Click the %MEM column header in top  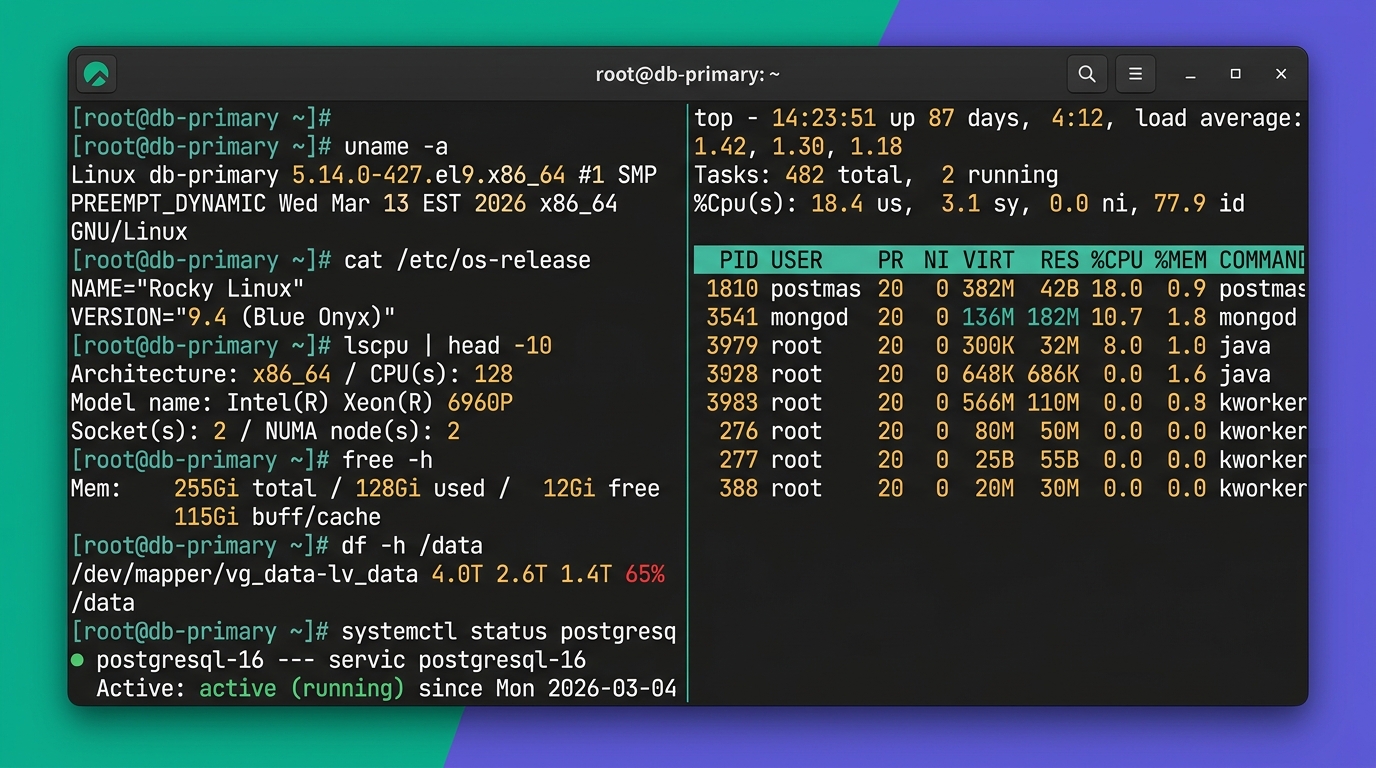pos(1181,261)
